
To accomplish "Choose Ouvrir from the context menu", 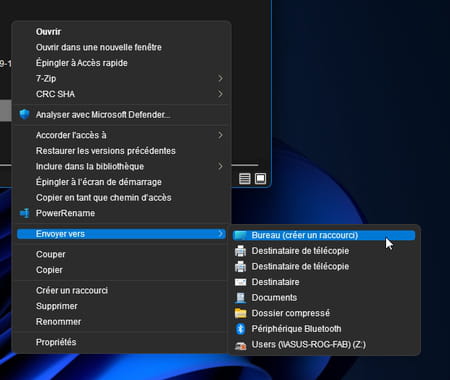I will pyautogui.click(x=122, y=32).
